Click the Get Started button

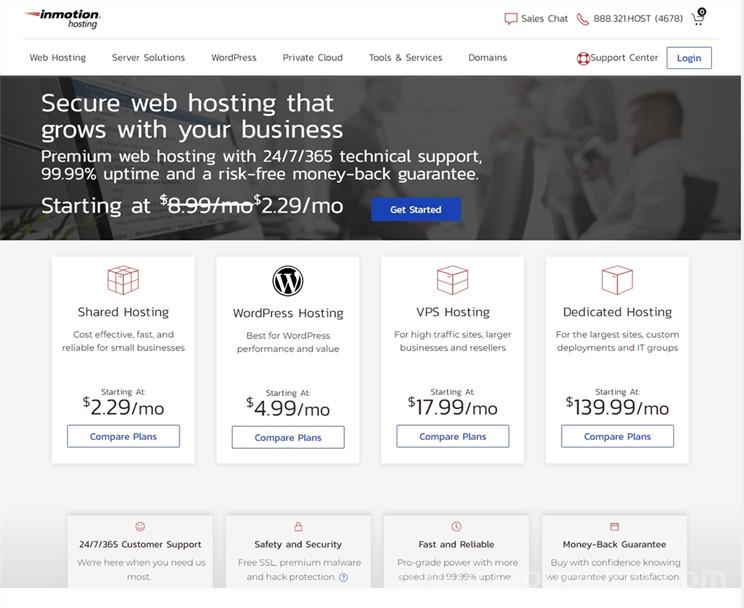416,209
